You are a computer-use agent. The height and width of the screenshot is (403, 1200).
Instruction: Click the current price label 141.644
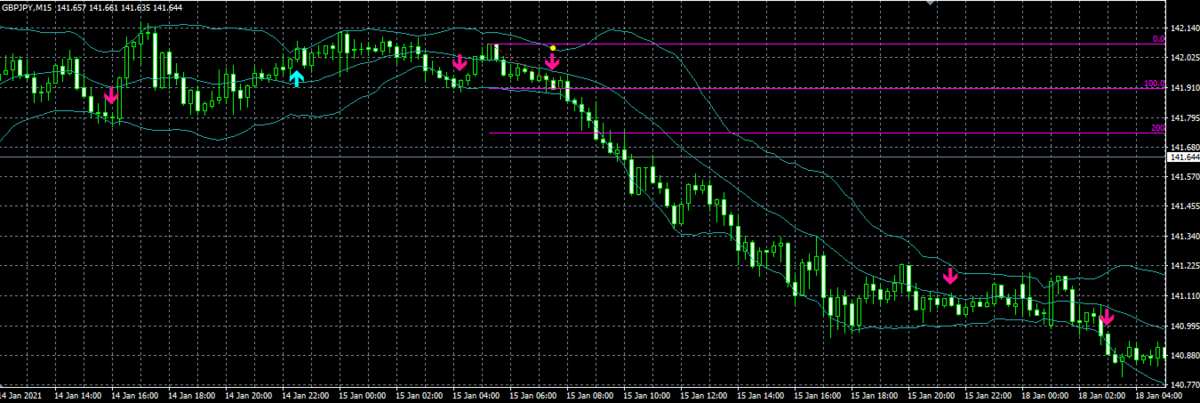pyautogui.click(x=1184, y=157)
